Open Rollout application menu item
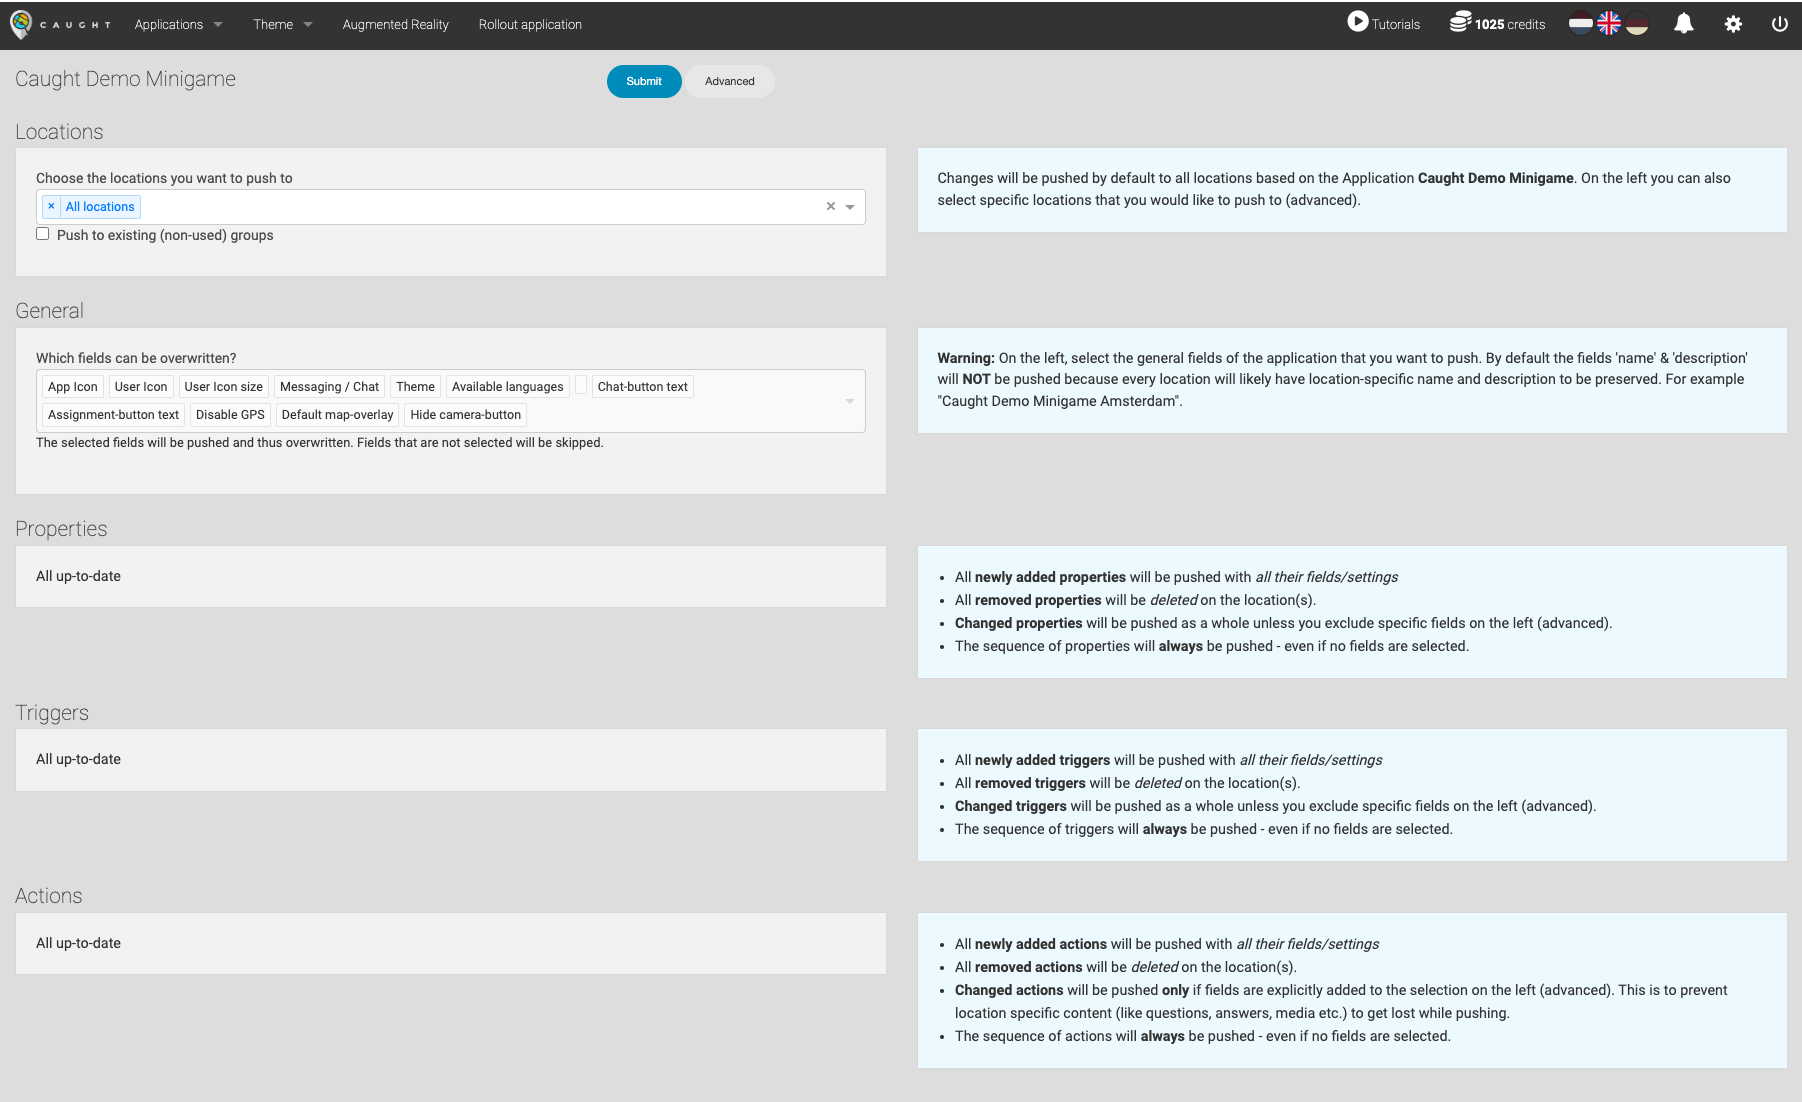The width and height of the screenshot is (1802, 1102). [x=530, y=24]
